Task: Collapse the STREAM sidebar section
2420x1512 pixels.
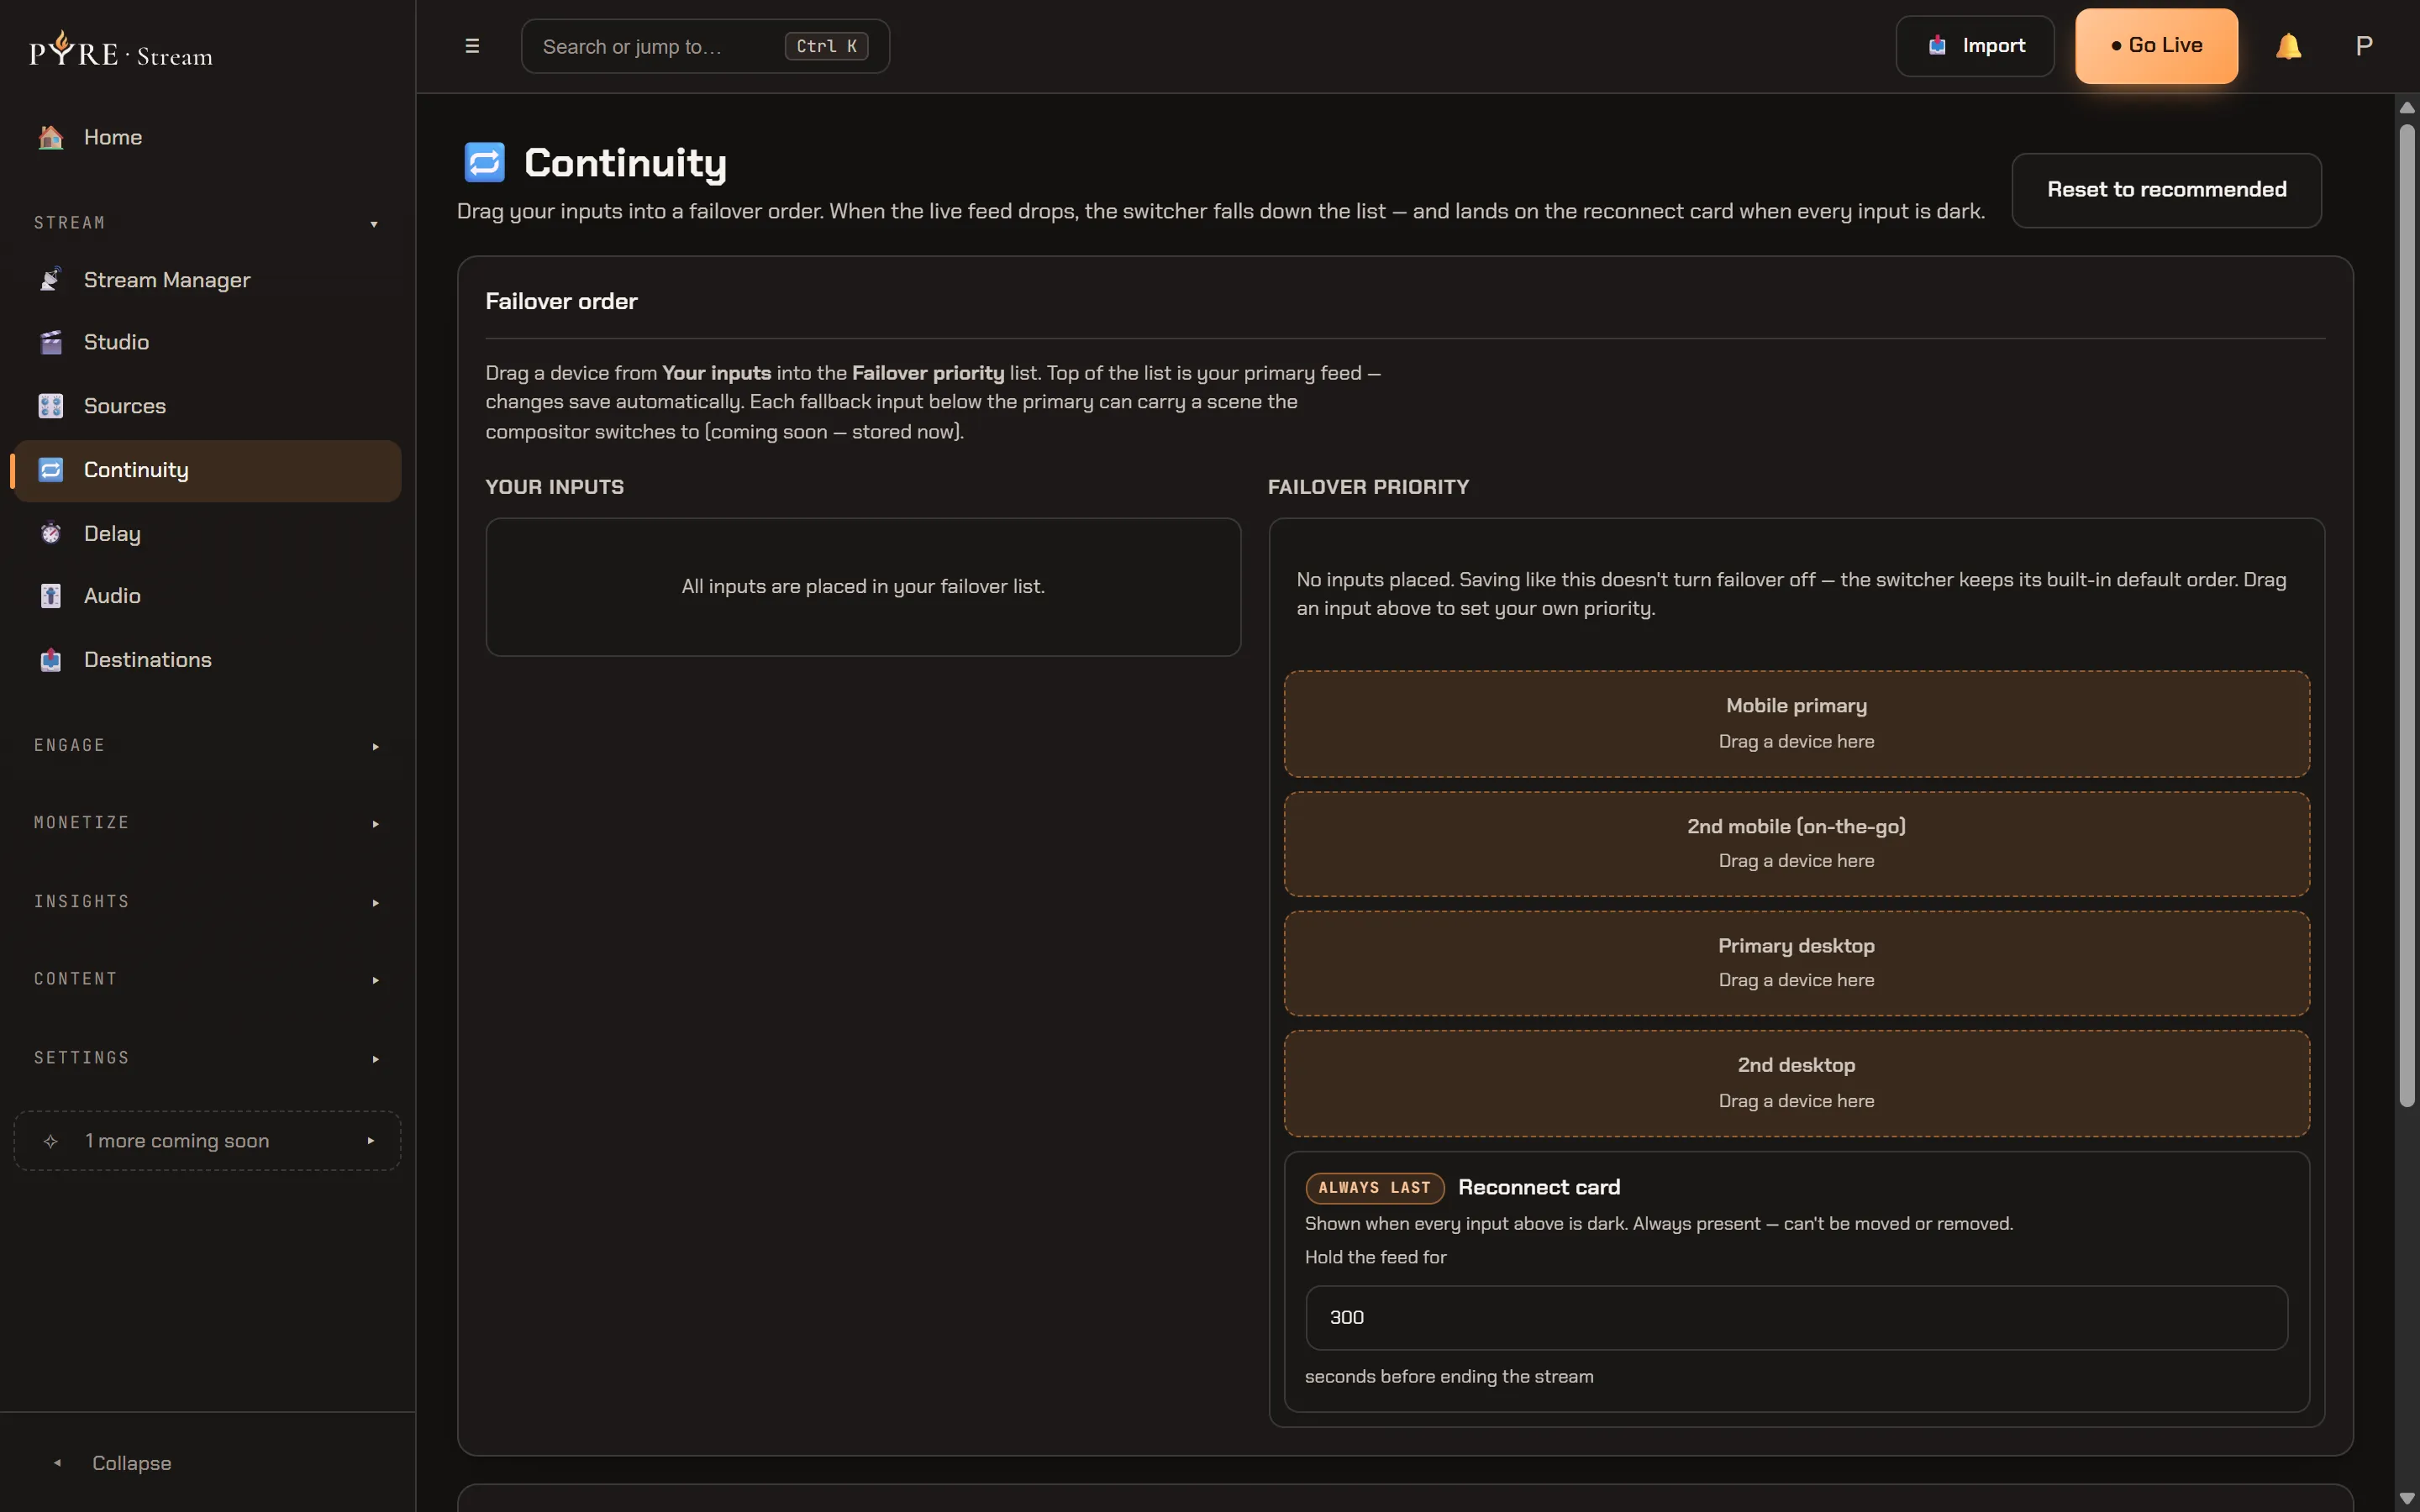Action: point(207,223)
